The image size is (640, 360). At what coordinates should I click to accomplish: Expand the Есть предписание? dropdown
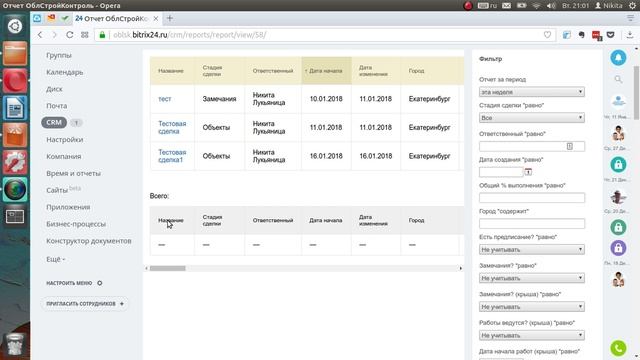[x=532, y=249]
